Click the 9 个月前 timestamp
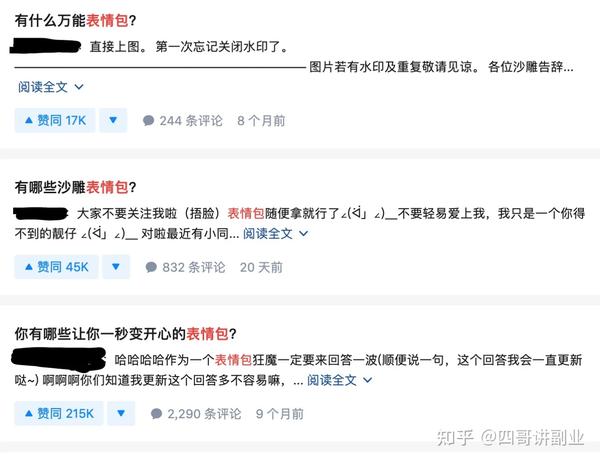This screenshot has height=462, width=600. click(x=280, y=414)
